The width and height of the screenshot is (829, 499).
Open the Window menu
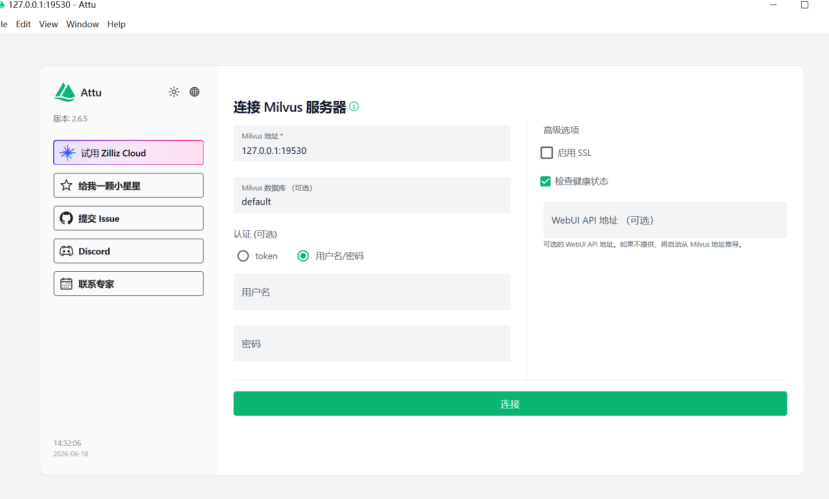82,24
